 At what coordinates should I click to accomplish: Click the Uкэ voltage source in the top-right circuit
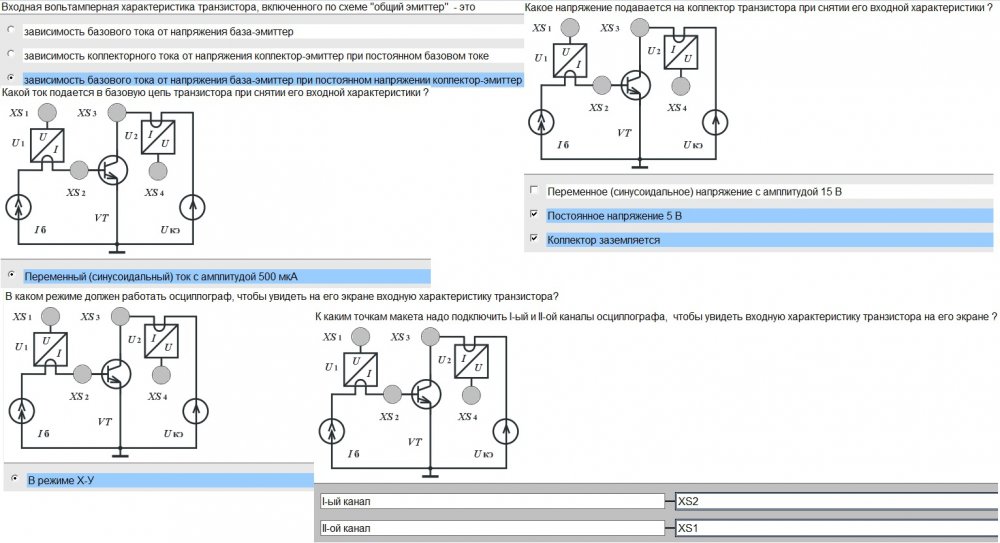pos(715,122)
